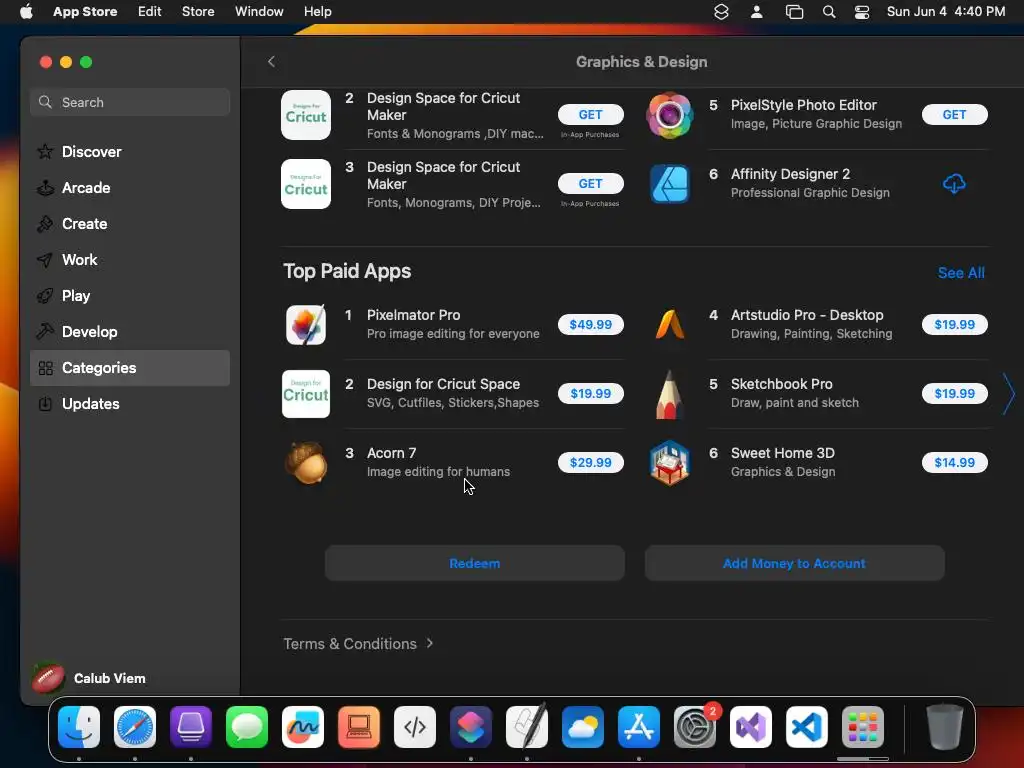The image size is (1024, 768).
Task: Open Weather app in the Dock
Action: [583, 727]
